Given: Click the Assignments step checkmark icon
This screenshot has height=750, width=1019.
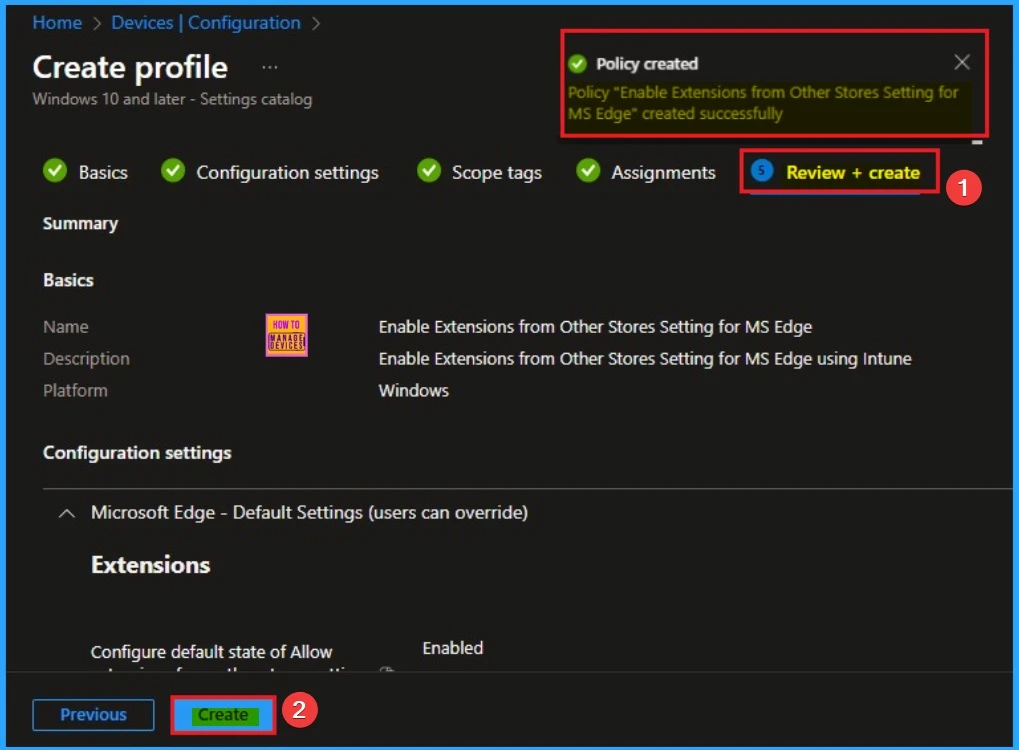Looking at the screenshot, I should point(586,171).
